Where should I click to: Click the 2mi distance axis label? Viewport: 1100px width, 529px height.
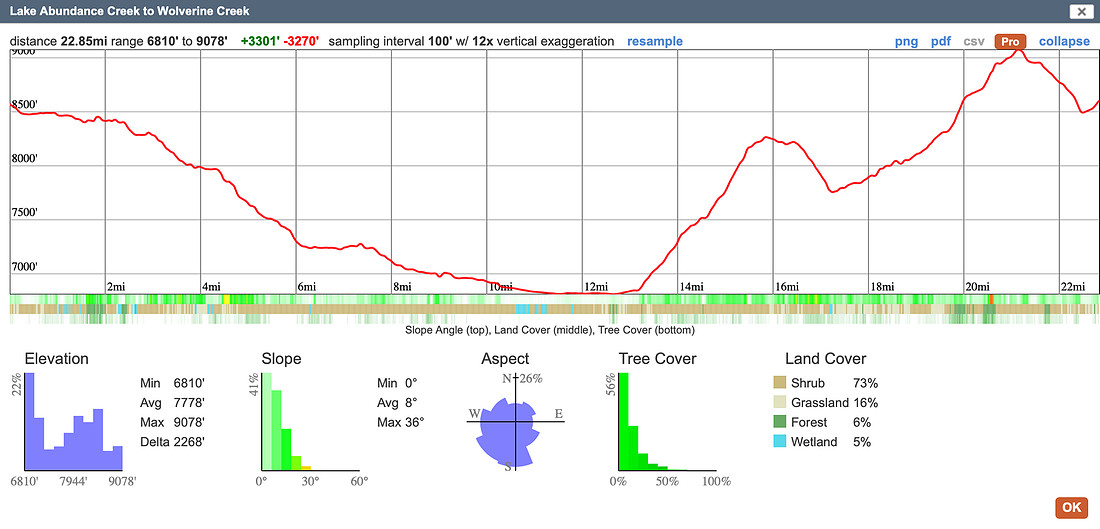[x=116, y=286]
